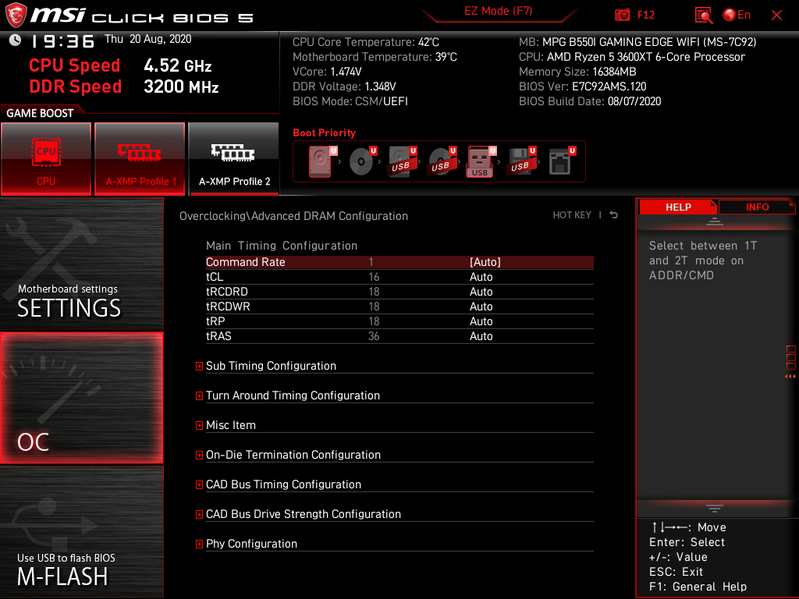The width and height of the screenshot is (799, 599).
Task: Open the OC overclocking section
Action: coord(82,398)
